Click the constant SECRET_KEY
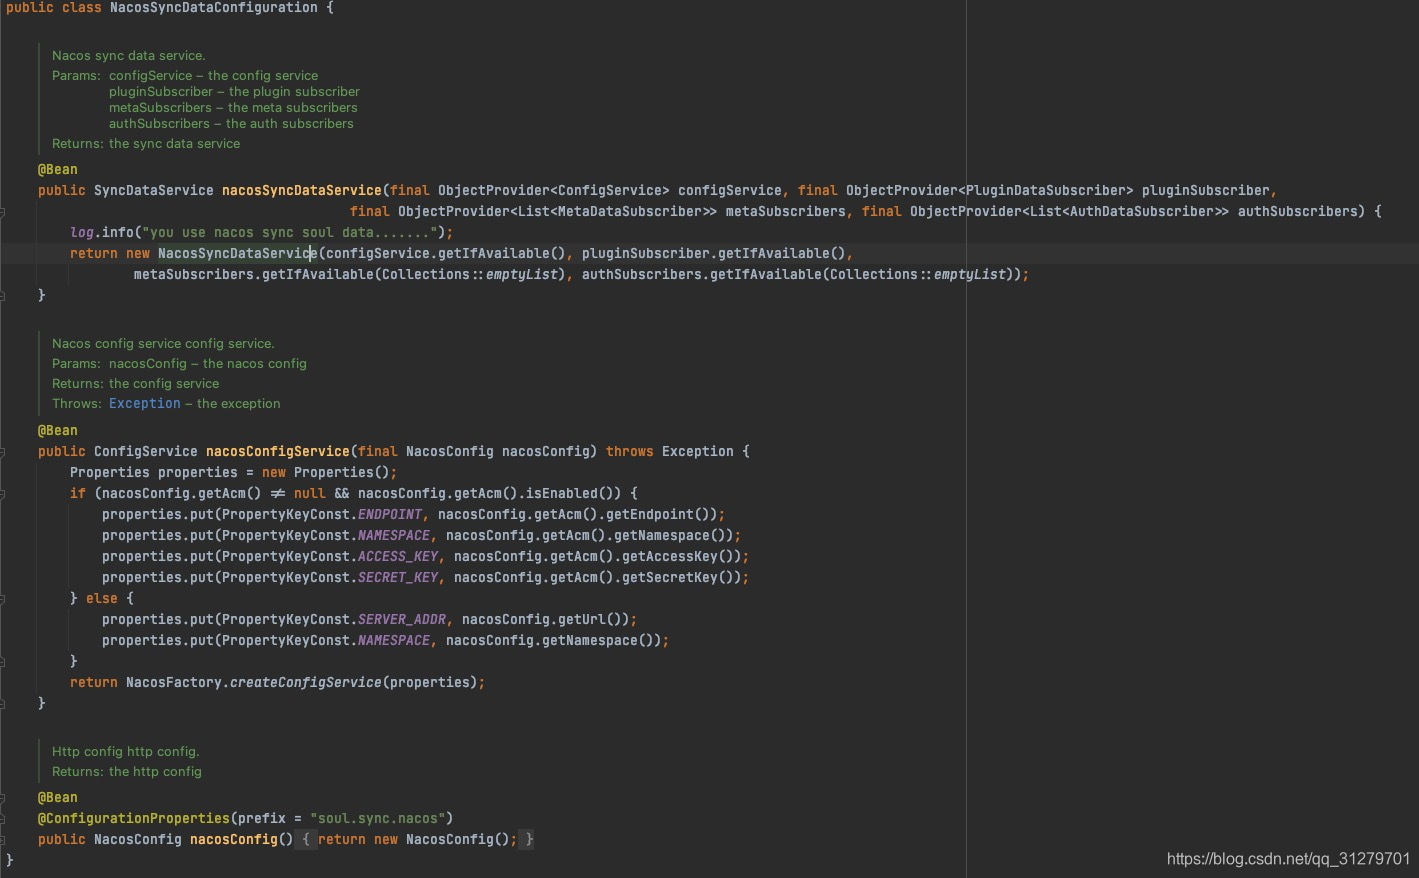Viewport: 1419px width, 878px height. click(x=398, y=577)
